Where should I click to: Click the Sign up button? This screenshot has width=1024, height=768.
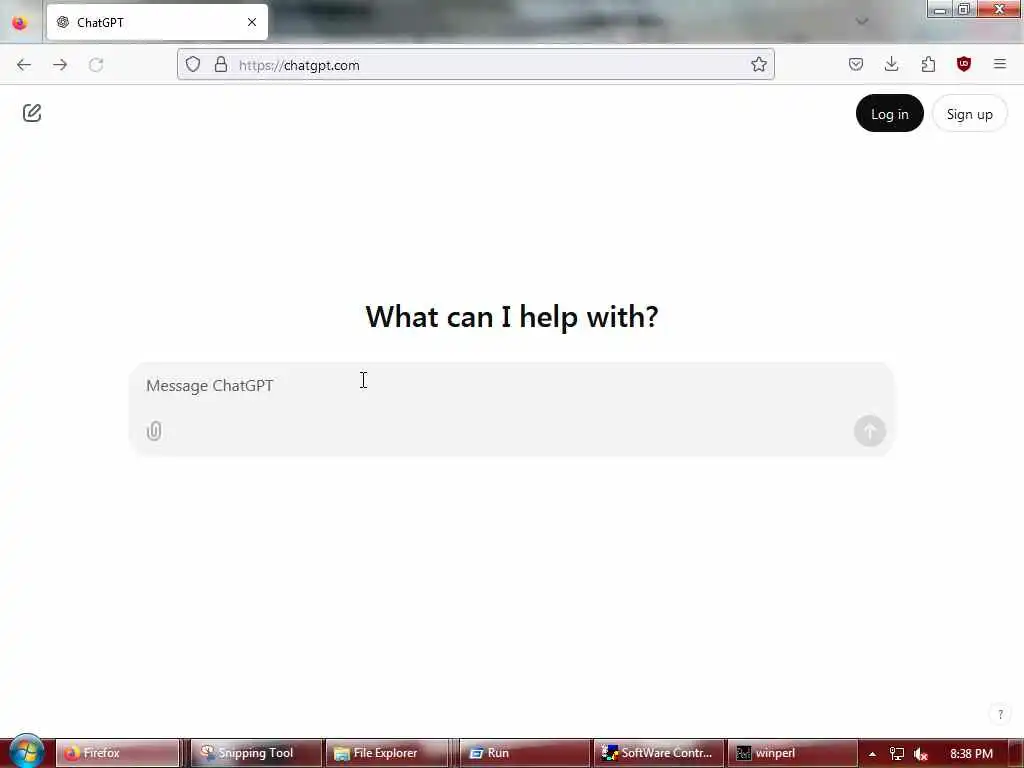(970, 114)
